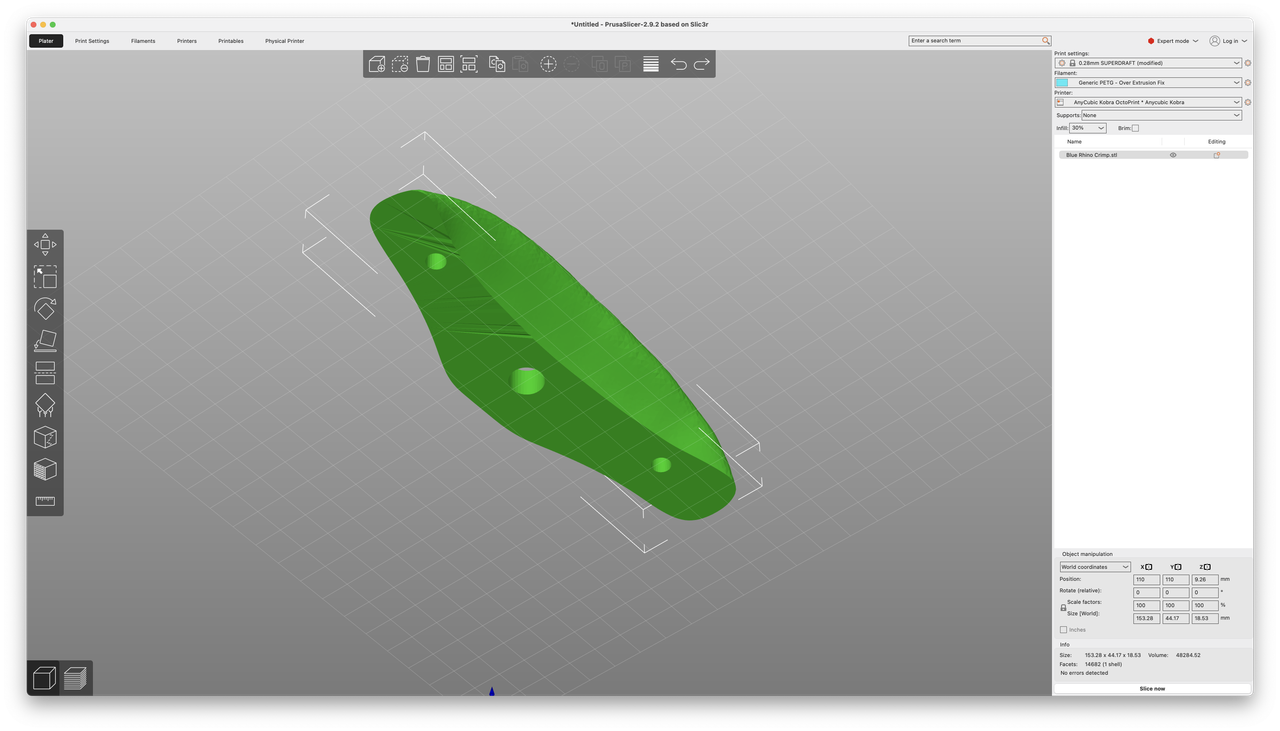Open the Print Settings tab
The image size is (1280, 731).
(x=92, y=41)
